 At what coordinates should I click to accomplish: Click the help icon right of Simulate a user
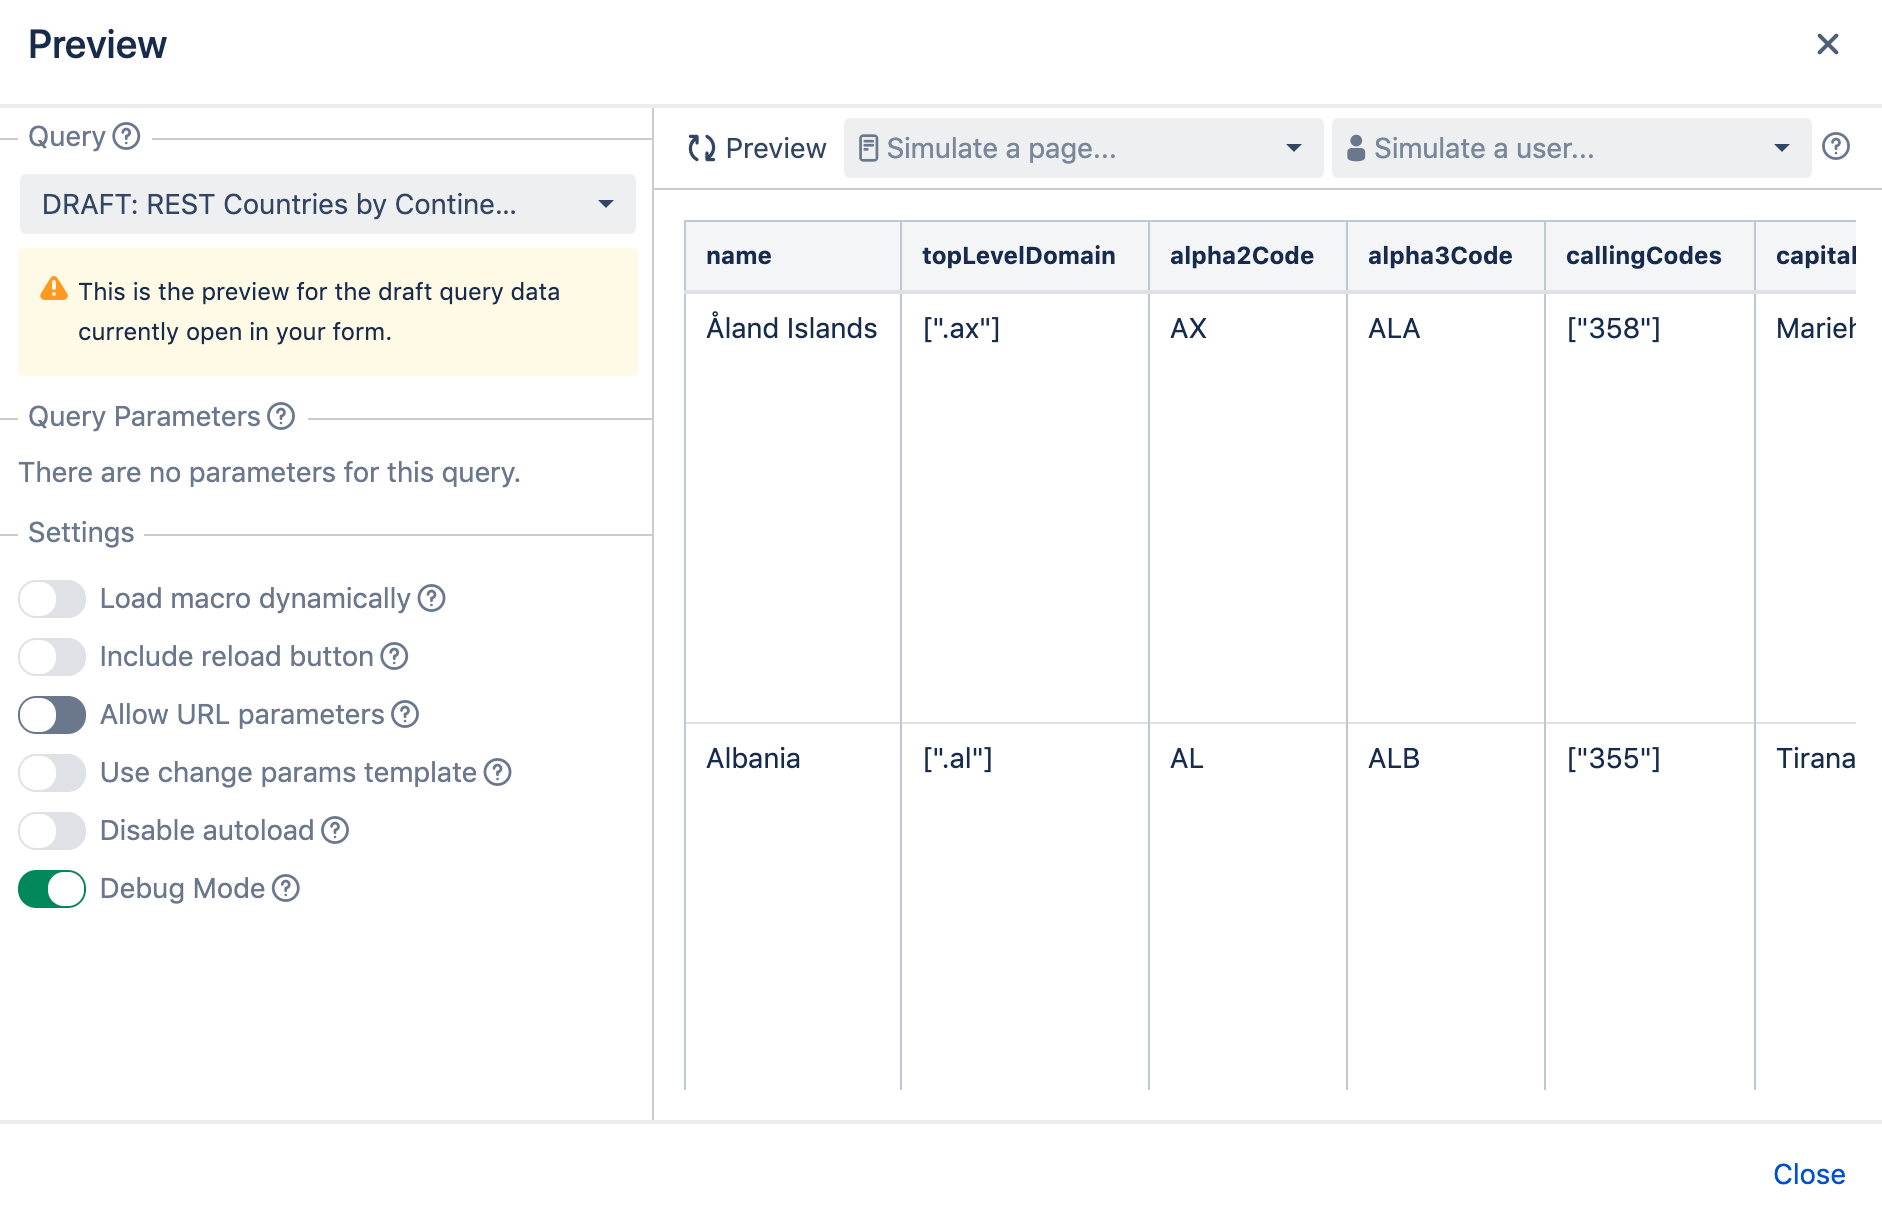[1835, 147]
